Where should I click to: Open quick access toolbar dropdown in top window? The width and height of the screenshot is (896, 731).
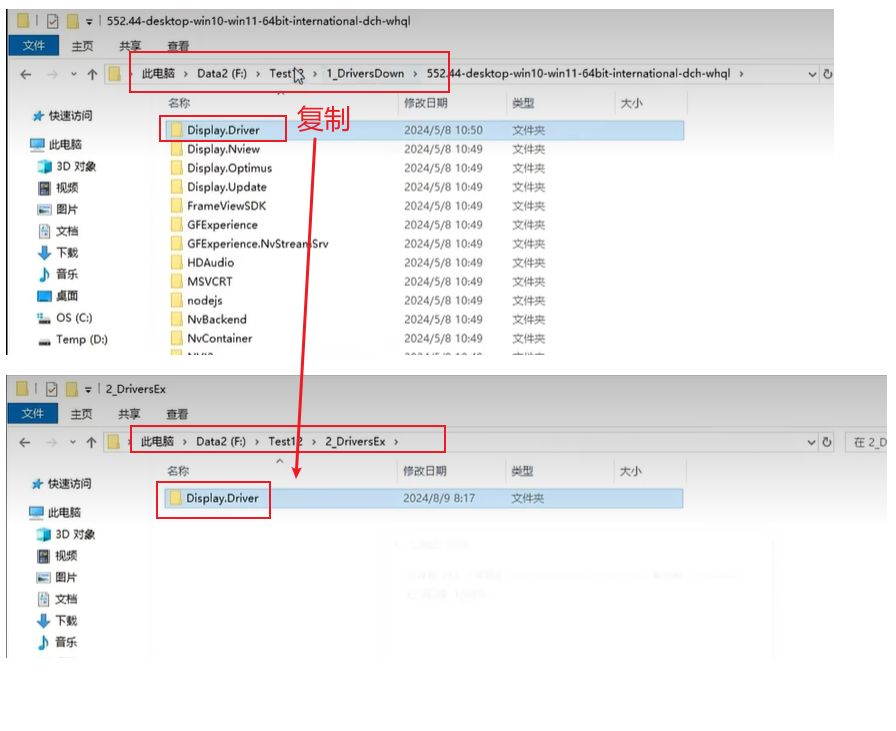click(89, 21)
